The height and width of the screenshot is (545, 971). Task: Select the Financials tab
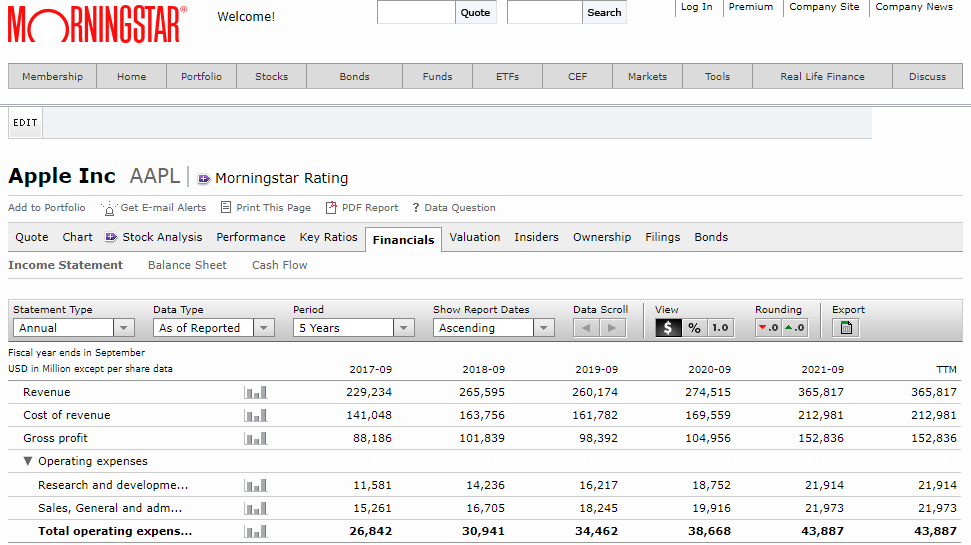coord(403,240)
